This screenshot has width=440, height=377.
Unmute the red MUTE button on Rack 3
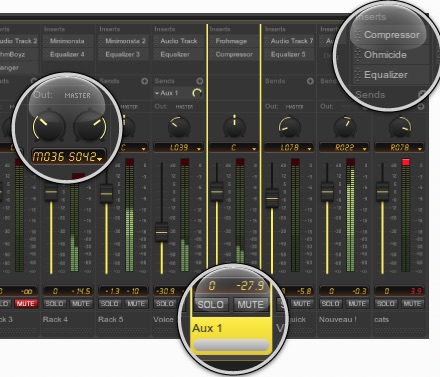(26, 304)
